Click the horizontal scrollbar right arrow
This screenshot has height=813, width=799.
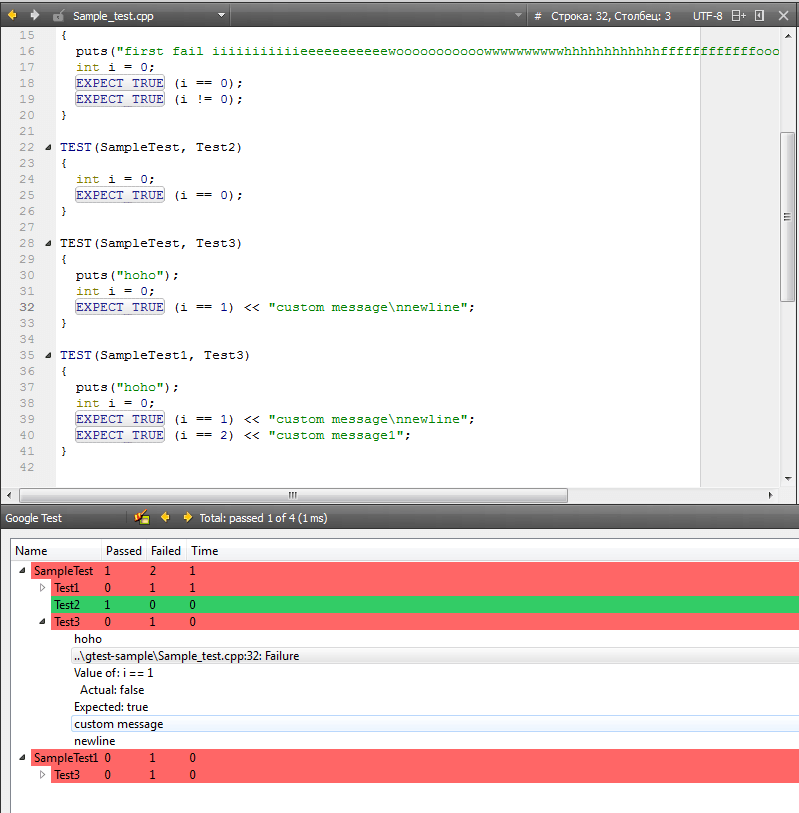(770, 495)
